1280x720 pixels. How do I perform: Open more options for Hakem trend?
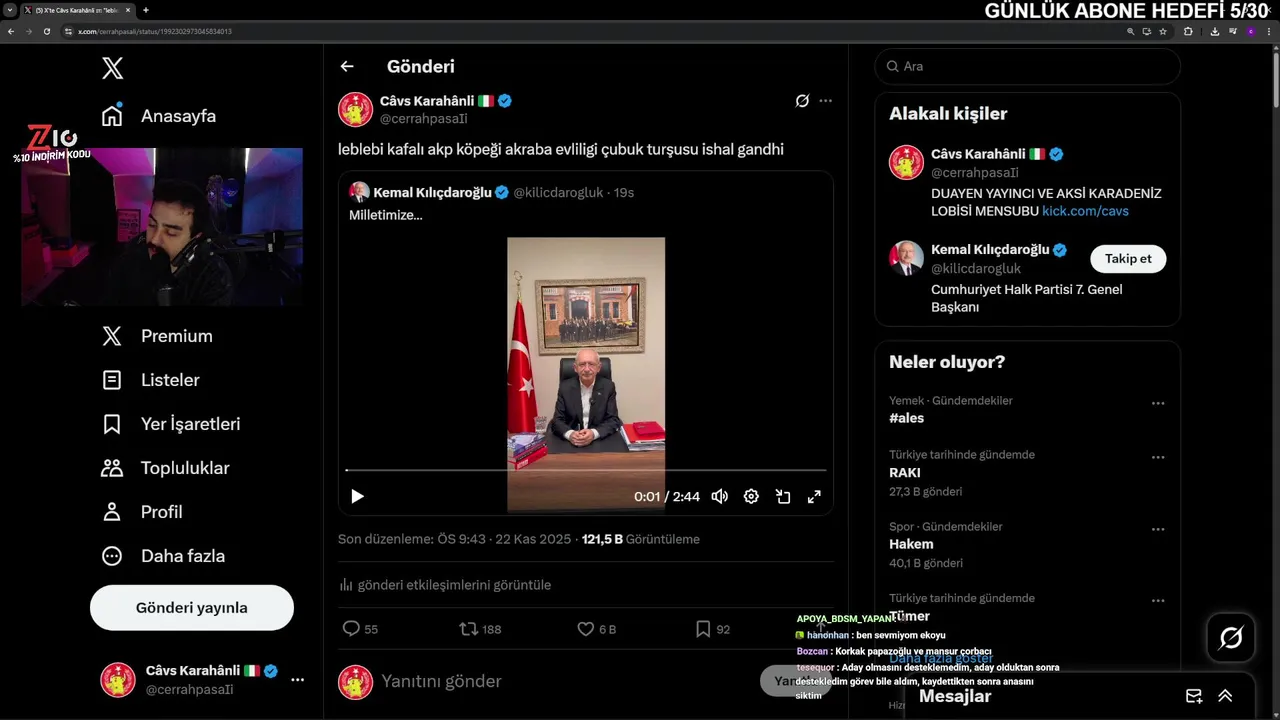(x=1158, y=529)
